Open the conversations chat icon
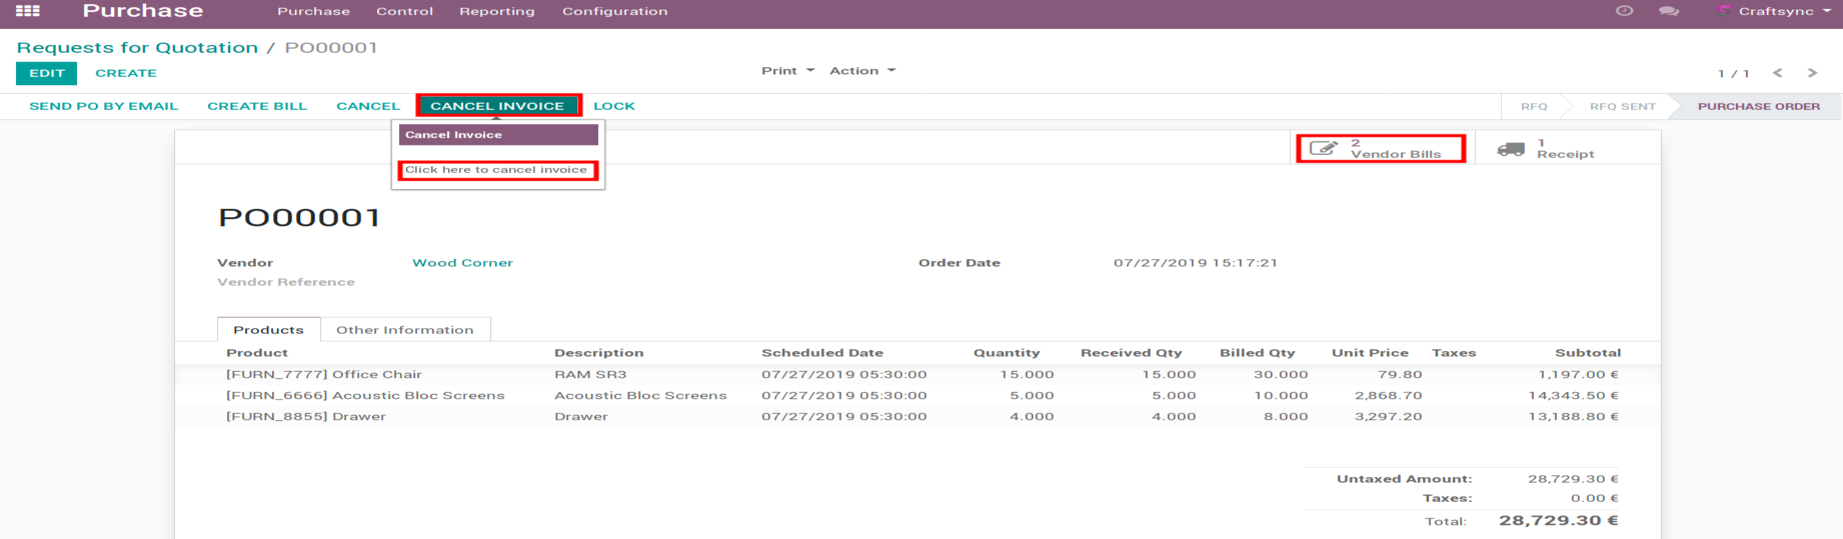1843x539 pixels. pos(1668,11)
